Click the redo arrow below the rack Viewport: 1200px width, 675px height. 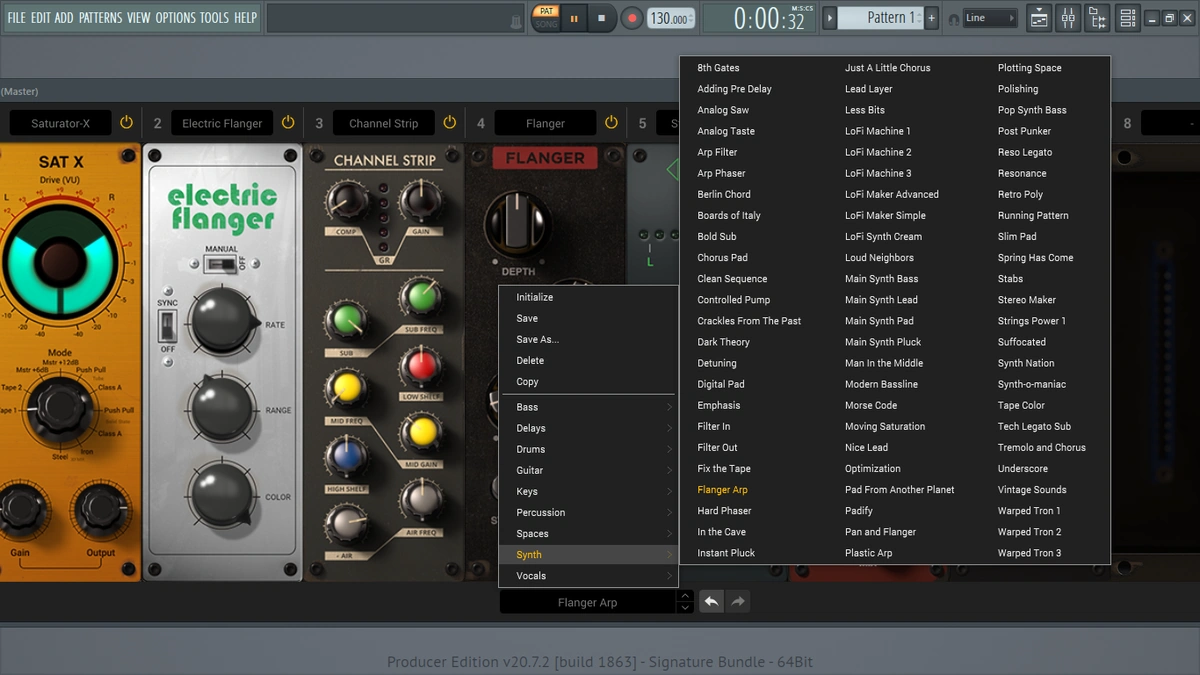click(737, 602)
